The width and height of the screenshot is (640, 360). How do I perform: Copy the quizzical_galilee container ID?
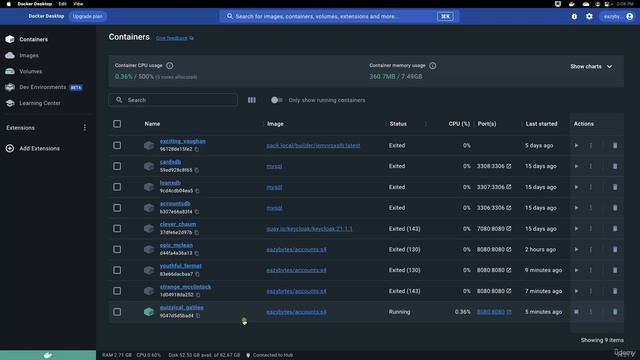coord(198,316)
